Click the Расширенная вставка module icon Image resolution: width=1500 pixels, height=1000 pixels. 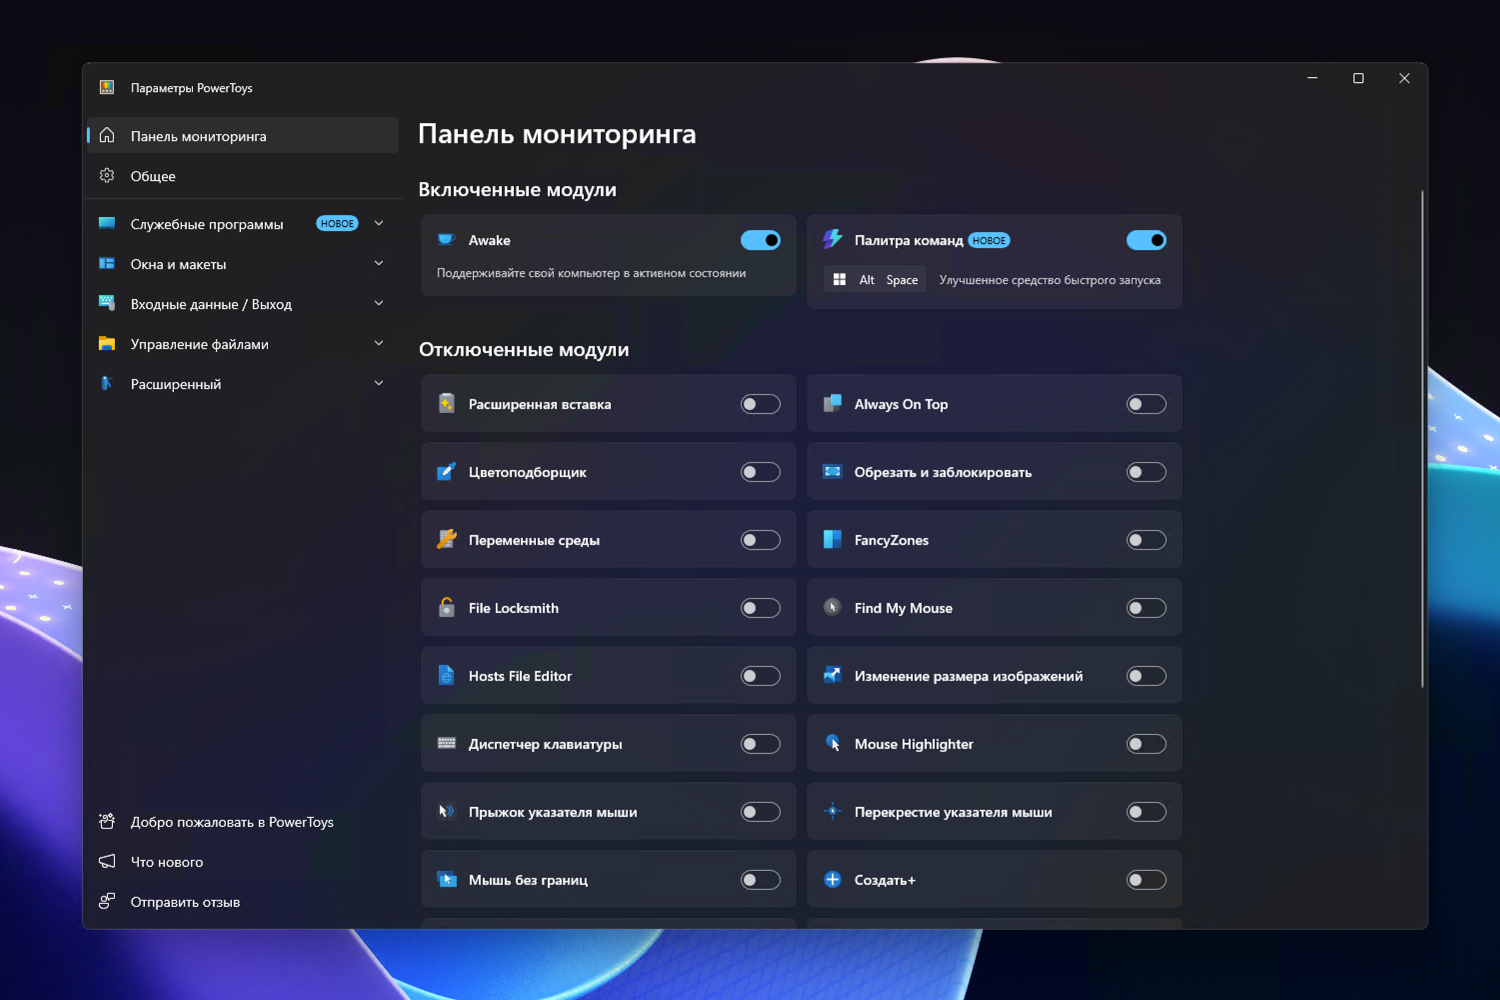[446, 404]
